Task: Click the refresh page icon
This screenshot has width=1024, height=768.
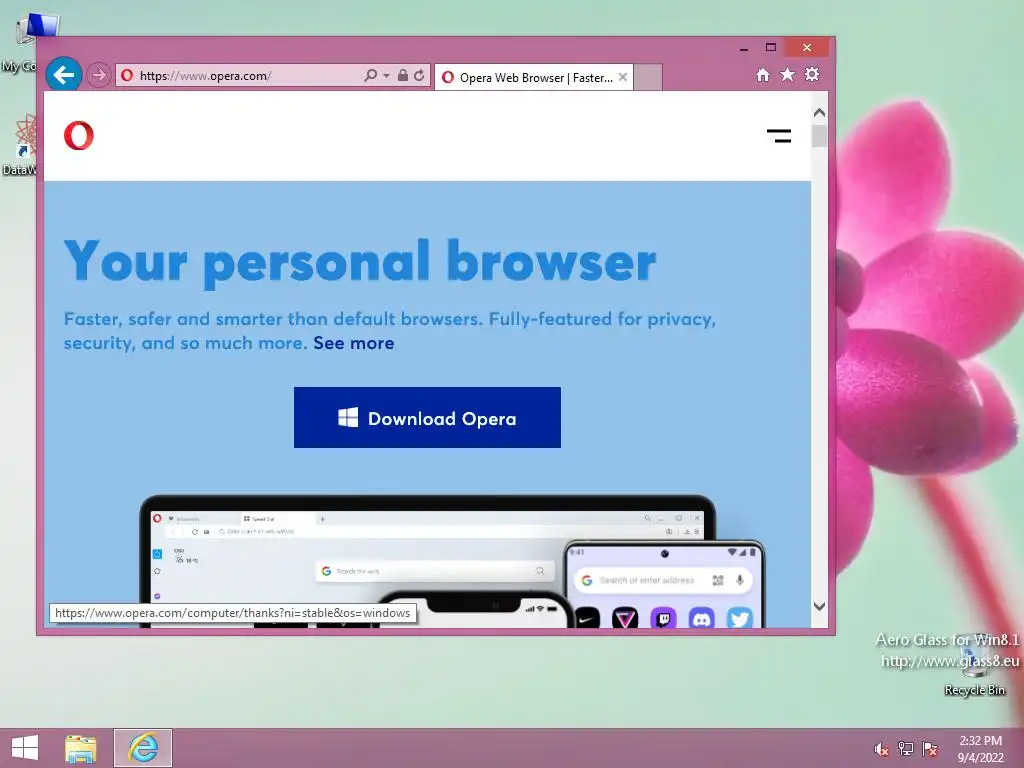Action: coord(419,76)
